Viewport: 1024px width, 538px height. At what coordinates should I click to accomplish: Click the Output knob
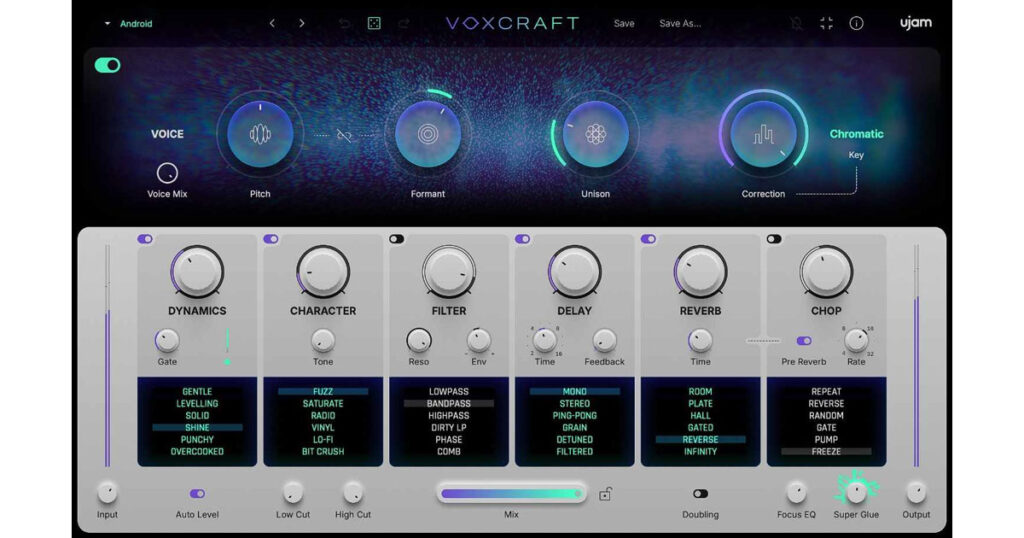click(x=916, y=492)
